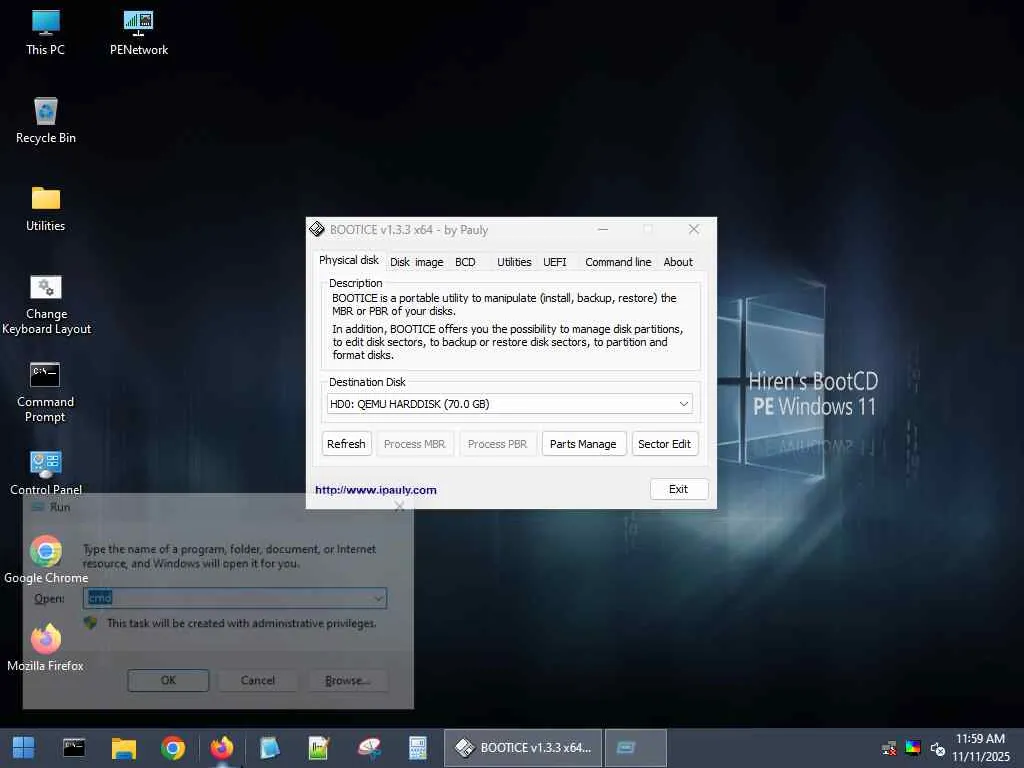Viewport: 1024px width, 768px height.
Task: Click the Process MBR button
Action: [415, 443]
